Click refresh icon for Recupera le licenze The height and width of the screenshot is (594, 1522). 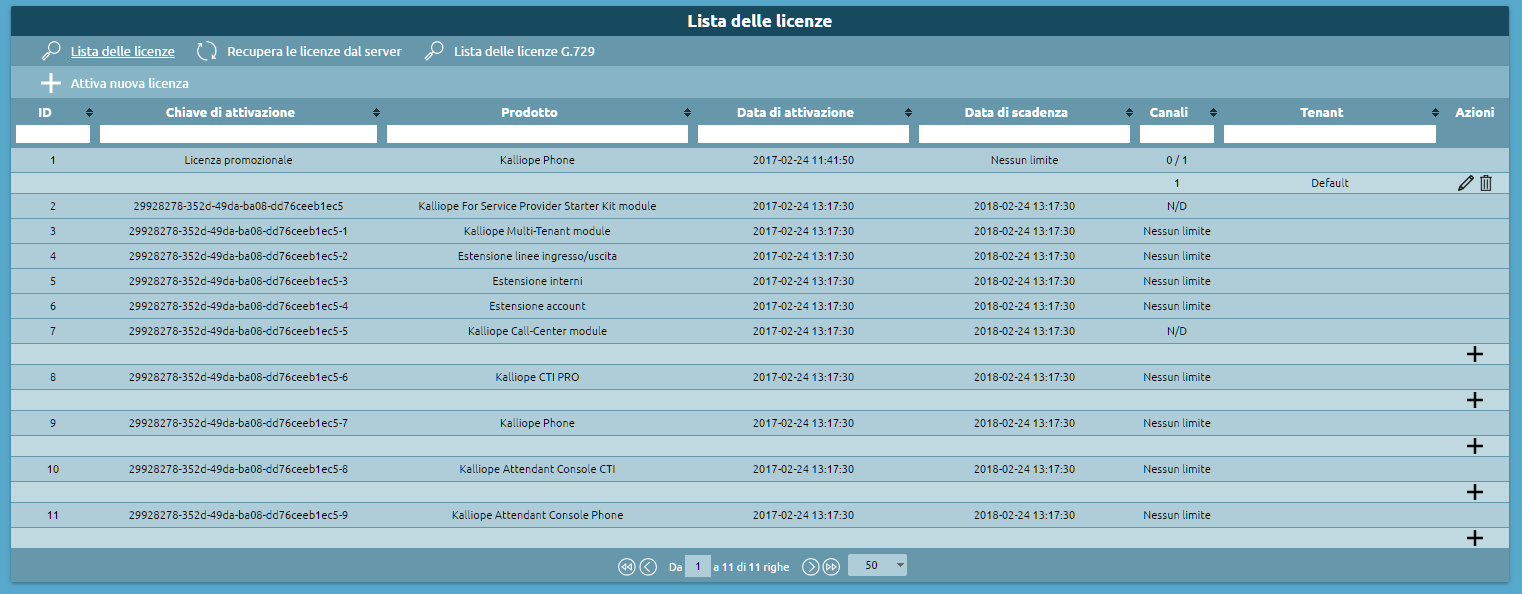(x=207, y=51)
